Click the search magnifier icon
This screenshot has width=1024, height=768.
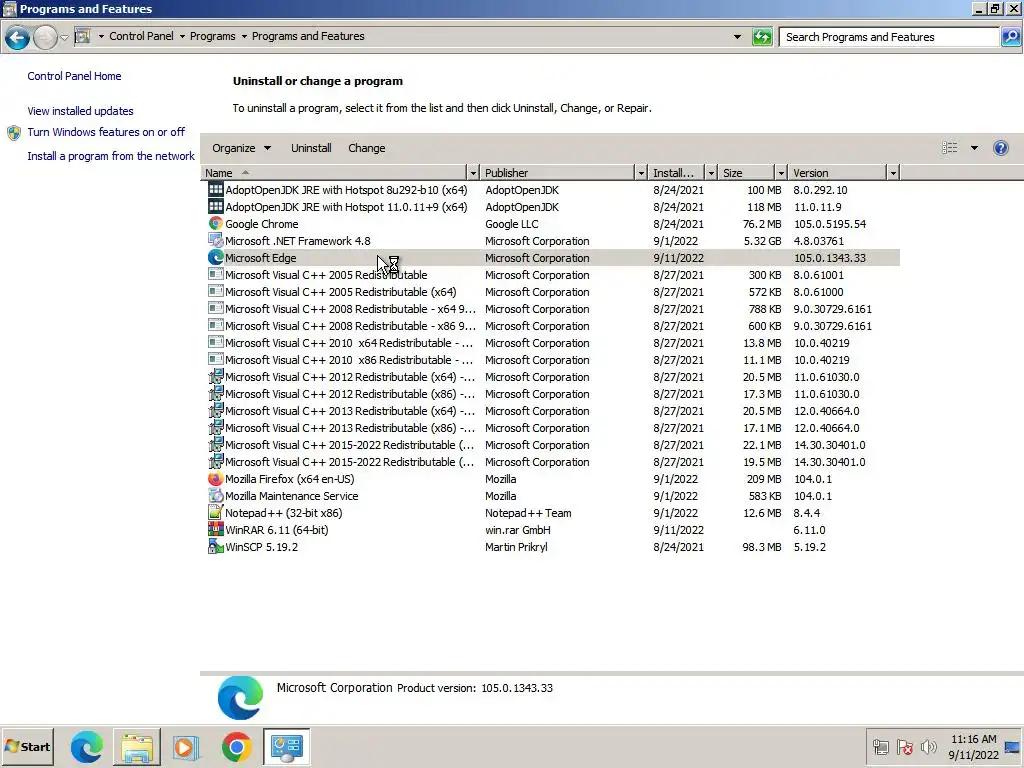click(1010, 37)
